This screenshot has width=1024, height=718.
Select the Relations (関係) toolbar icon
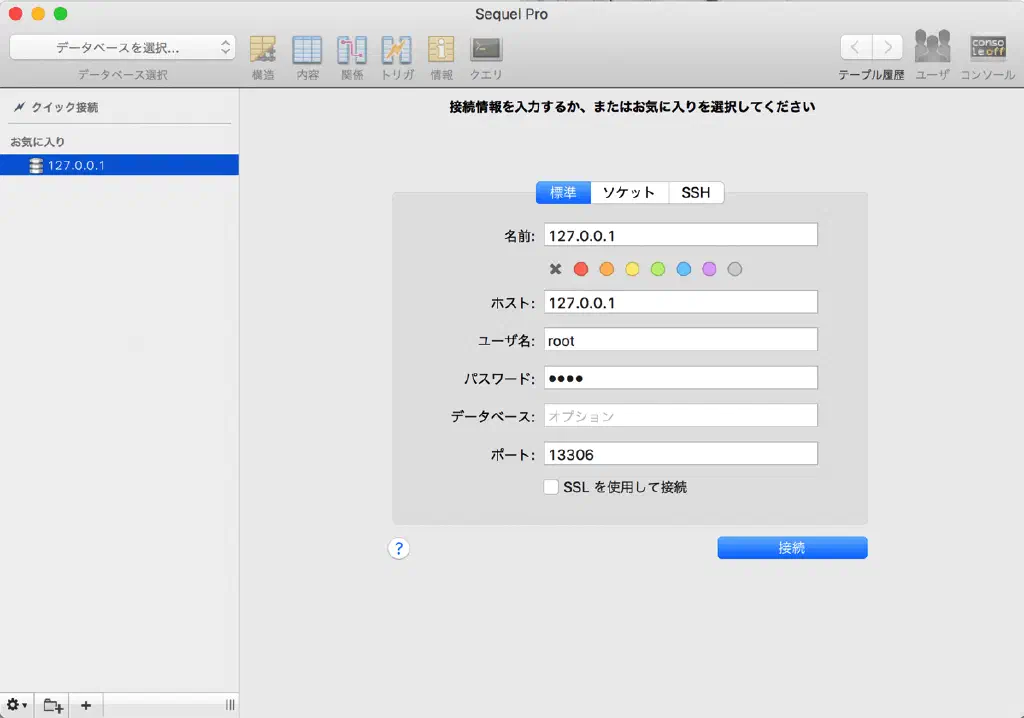(351, 50)
